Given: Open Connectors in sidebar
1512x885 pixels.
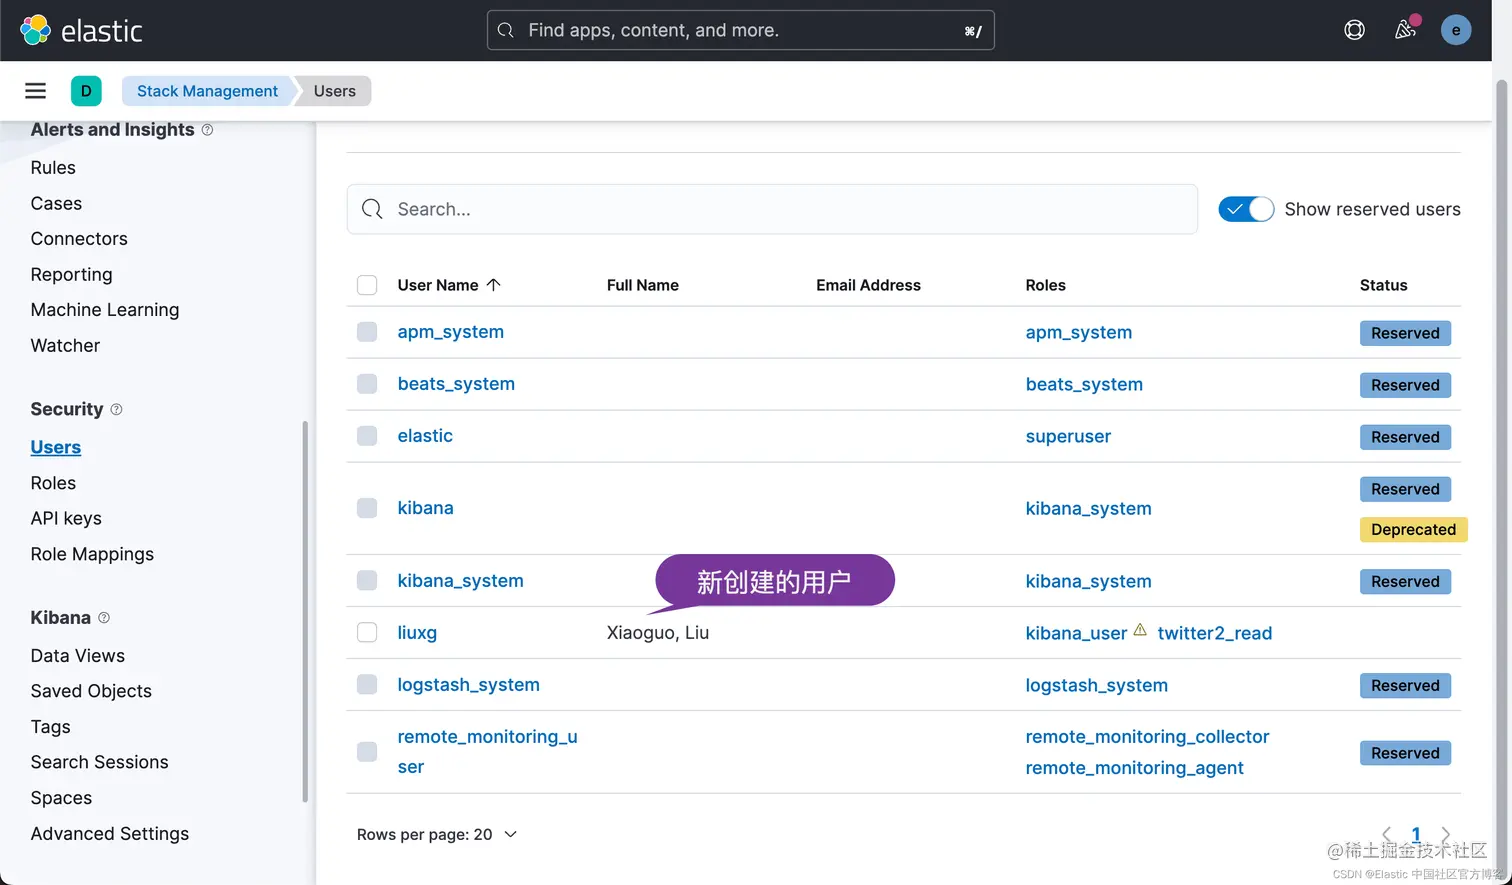Looking at the screenshot, I should click(79, 238).
